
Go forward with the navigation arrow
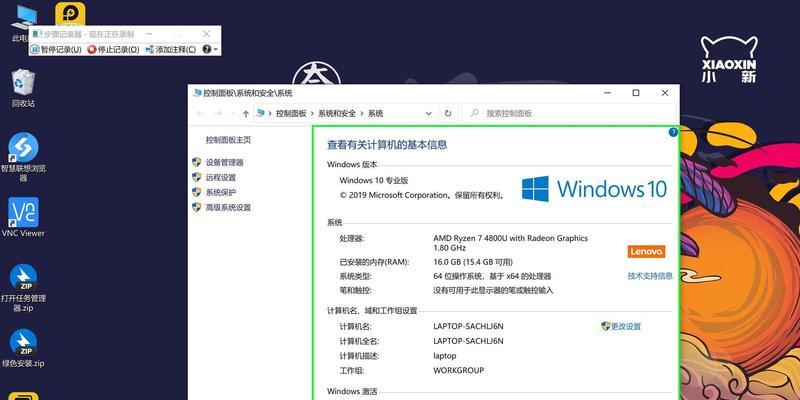pyautogui.click(x=218, y=114)
